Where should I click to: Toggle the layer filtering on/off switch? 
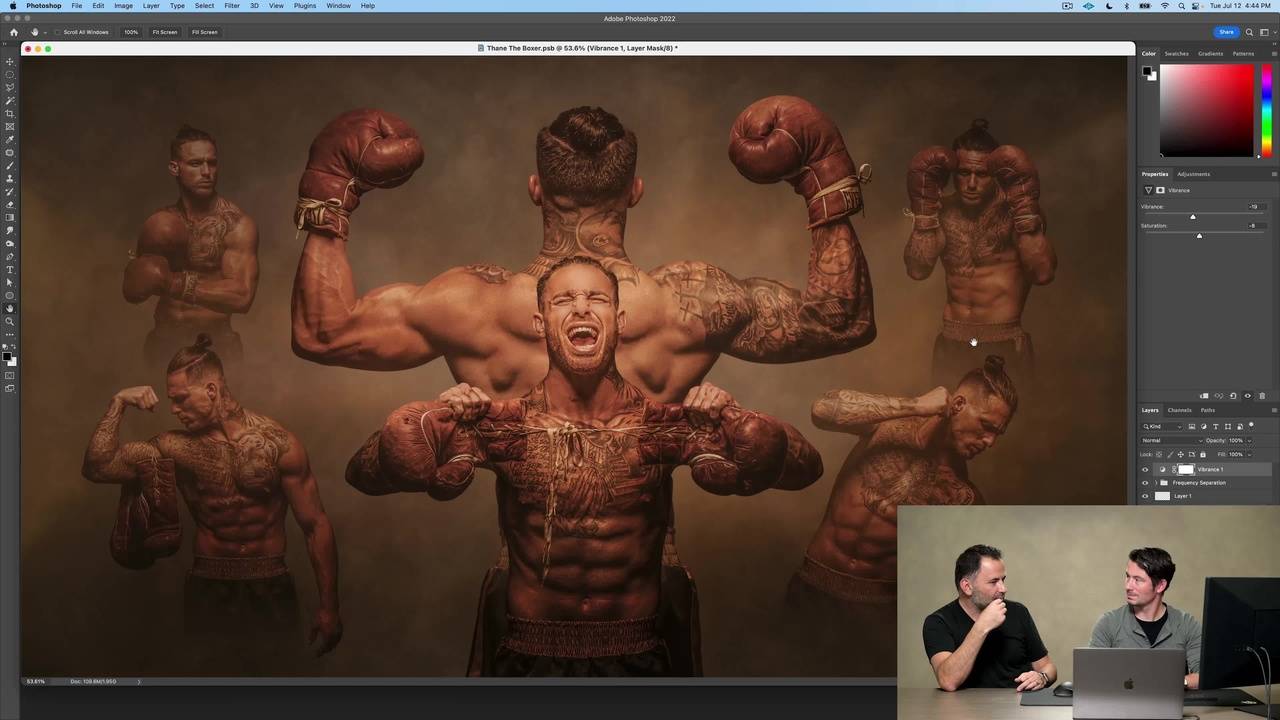pyautogui.click(x=1251, y=426)
